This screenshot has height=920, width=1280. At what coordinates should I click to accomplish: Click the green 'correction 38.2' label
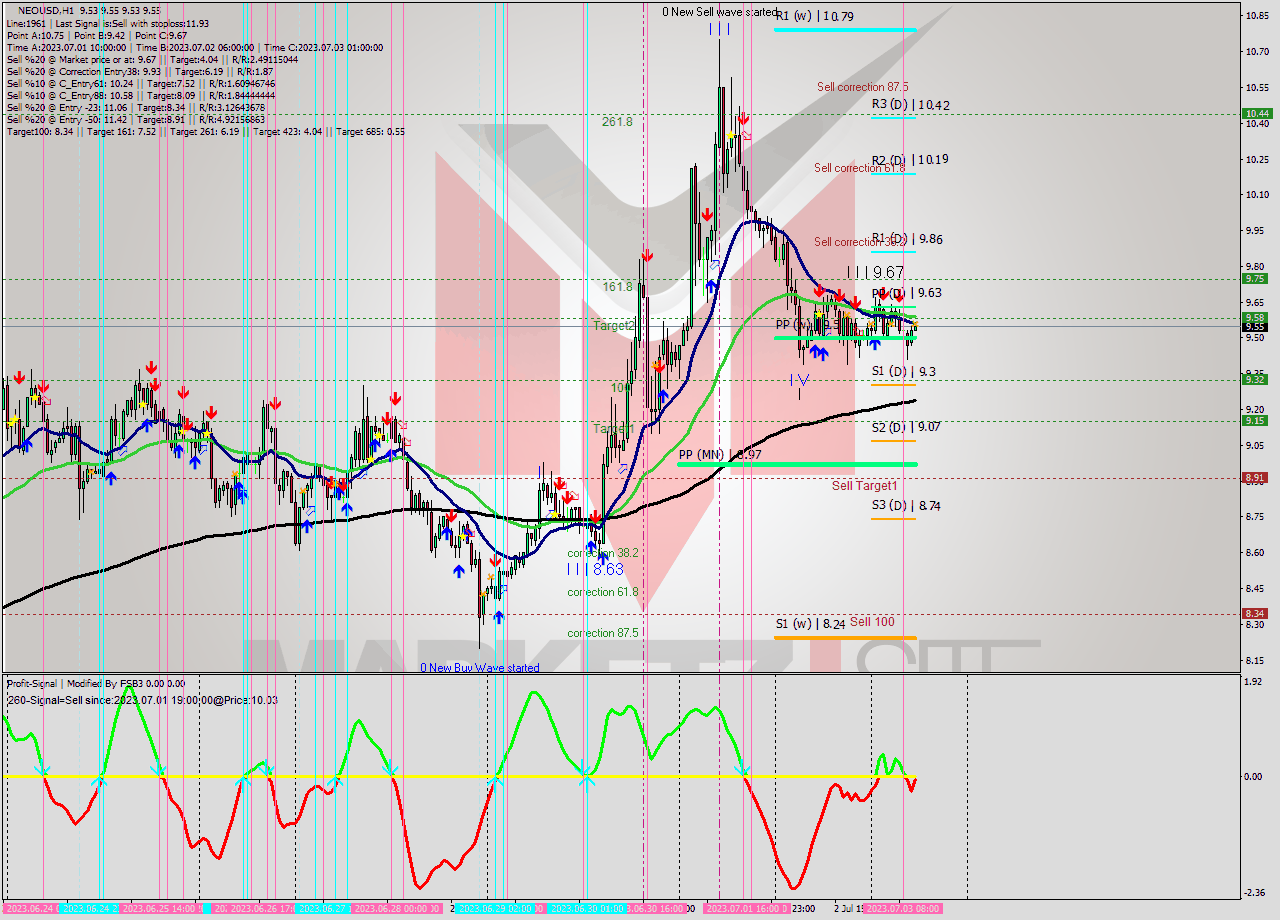click(603, 552)
